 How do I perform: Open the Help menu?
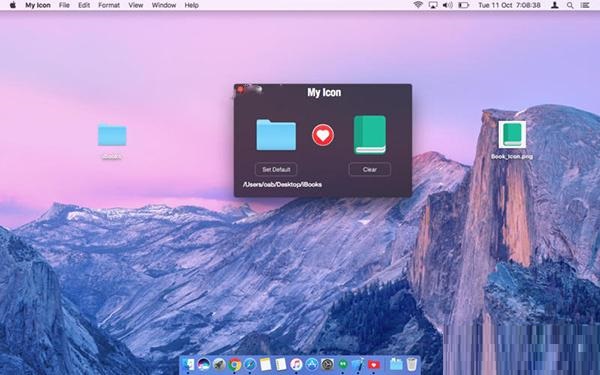(191, 5)
